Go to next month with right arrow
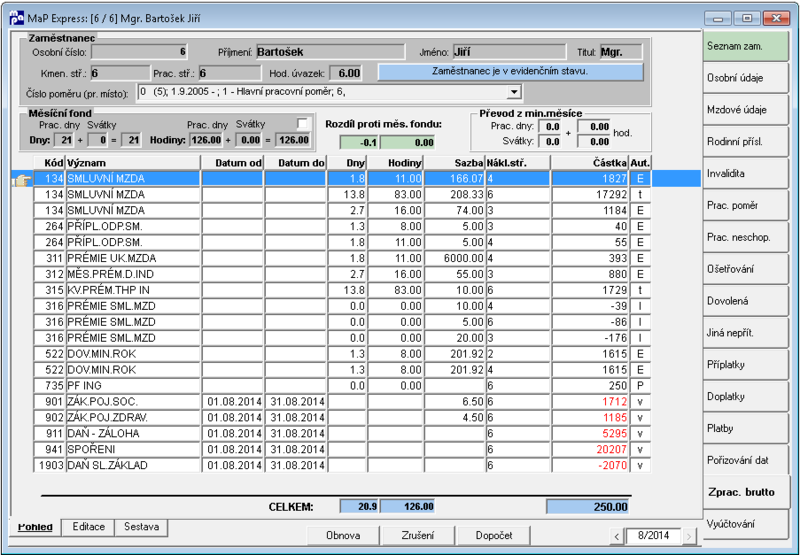The height and width of the screenshot is (555, 800). 689,536
